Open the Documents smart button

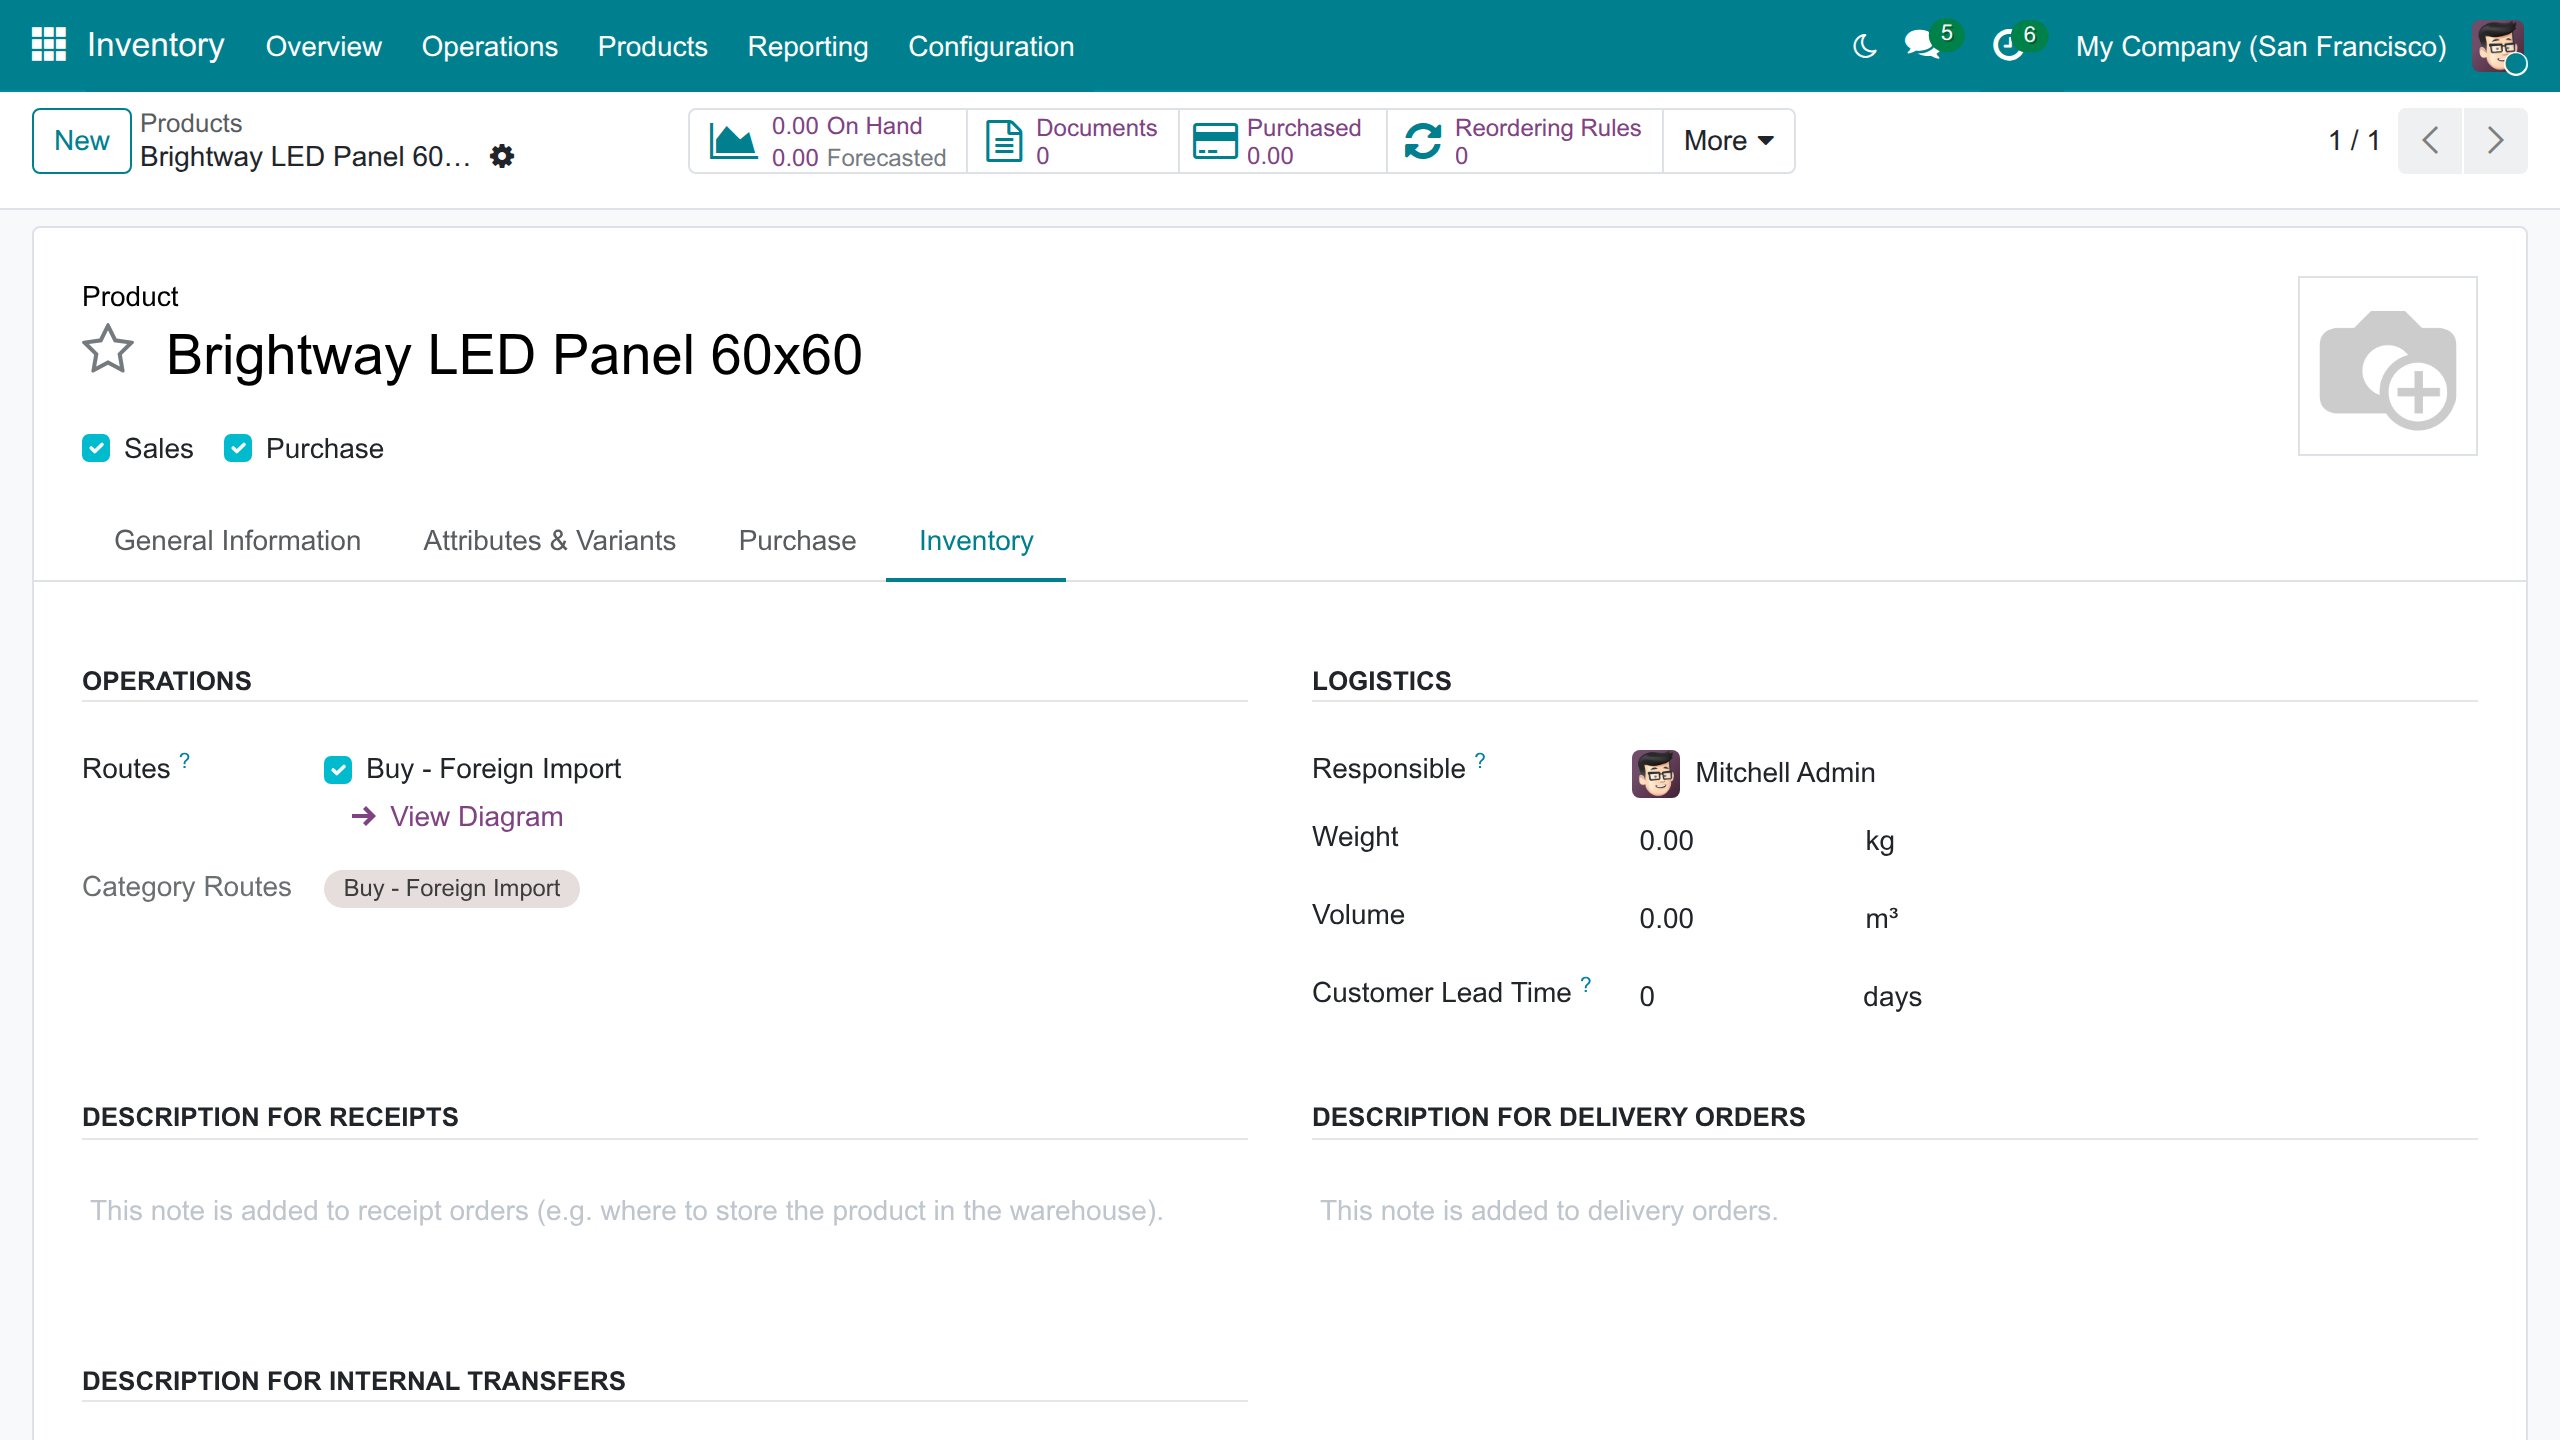[1073, 141]
